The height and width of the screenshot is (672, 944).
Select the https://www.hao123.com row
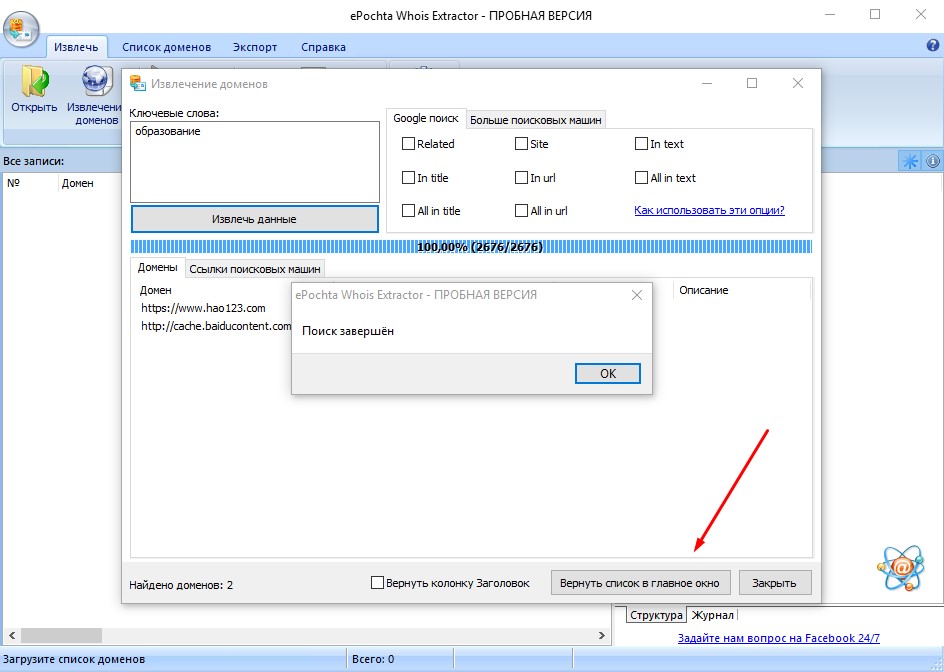click(x=203, y=308)
